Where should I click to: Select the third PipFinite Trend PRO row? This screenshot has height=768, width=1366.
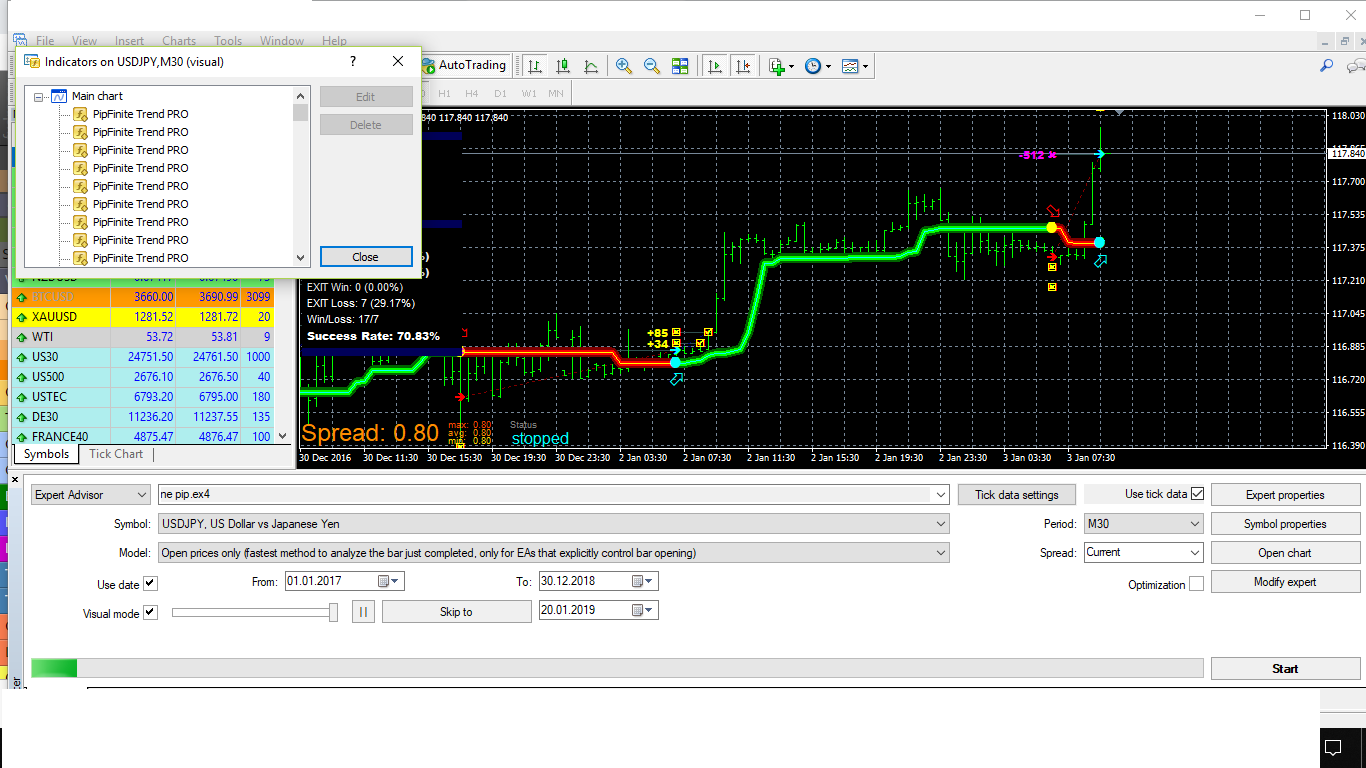point(140,150)
